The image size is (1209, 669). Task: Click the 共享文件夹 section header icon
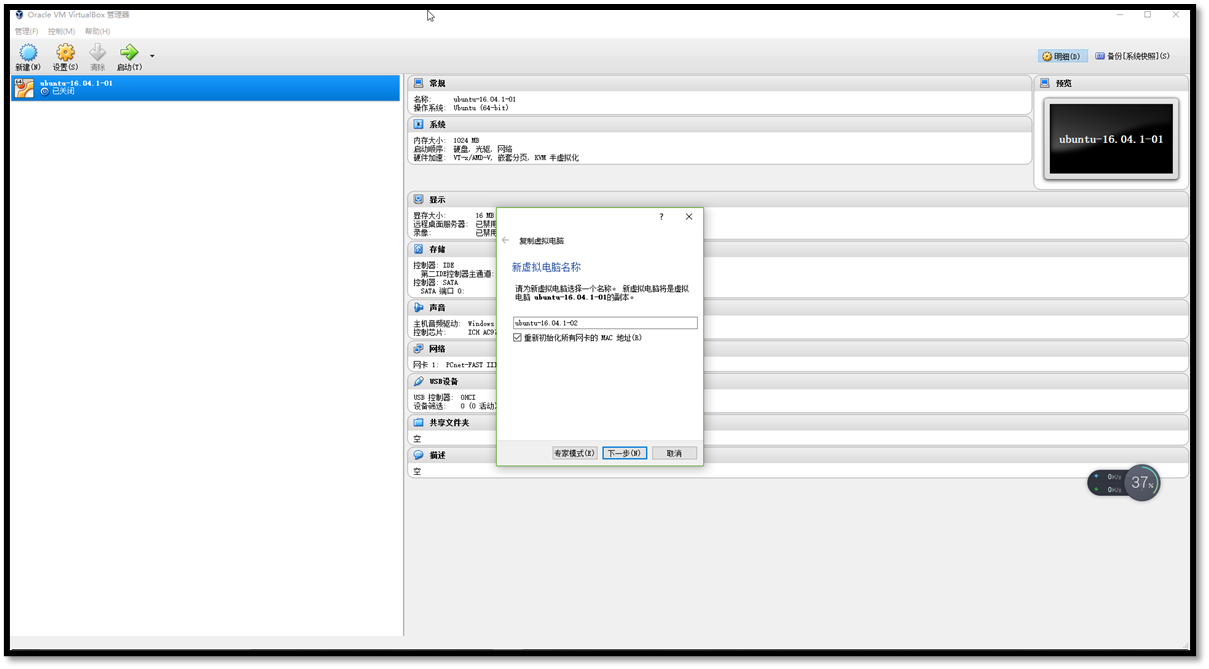(418, 423)
